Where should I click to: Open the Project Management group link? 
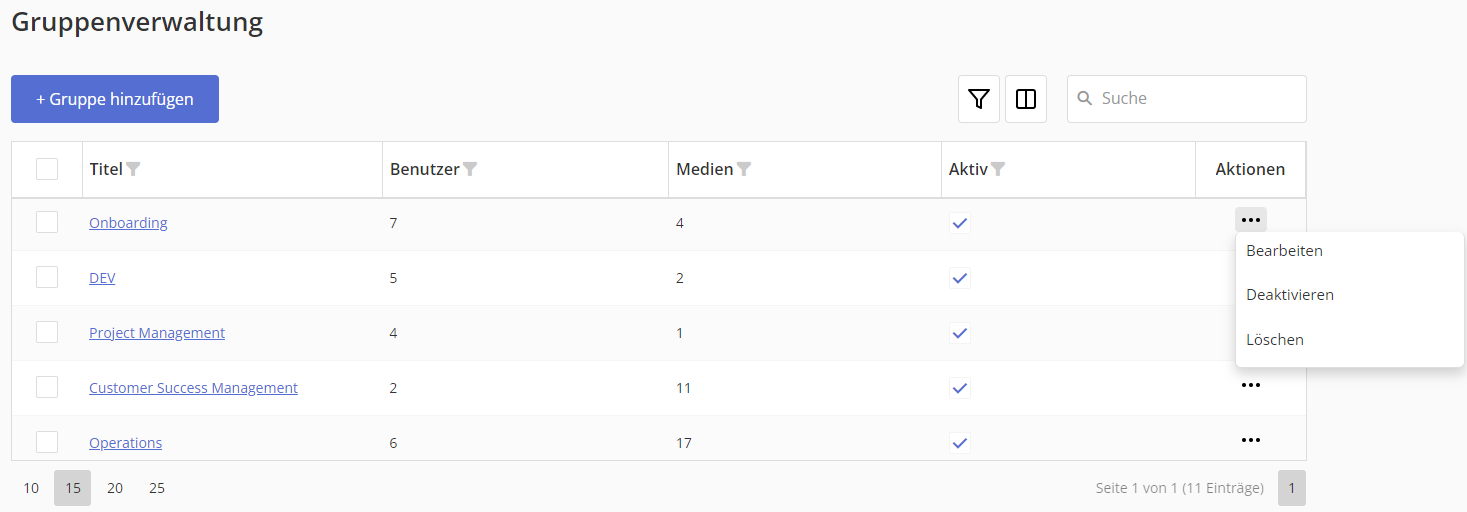pyautogui.click(x=157, y=333)
